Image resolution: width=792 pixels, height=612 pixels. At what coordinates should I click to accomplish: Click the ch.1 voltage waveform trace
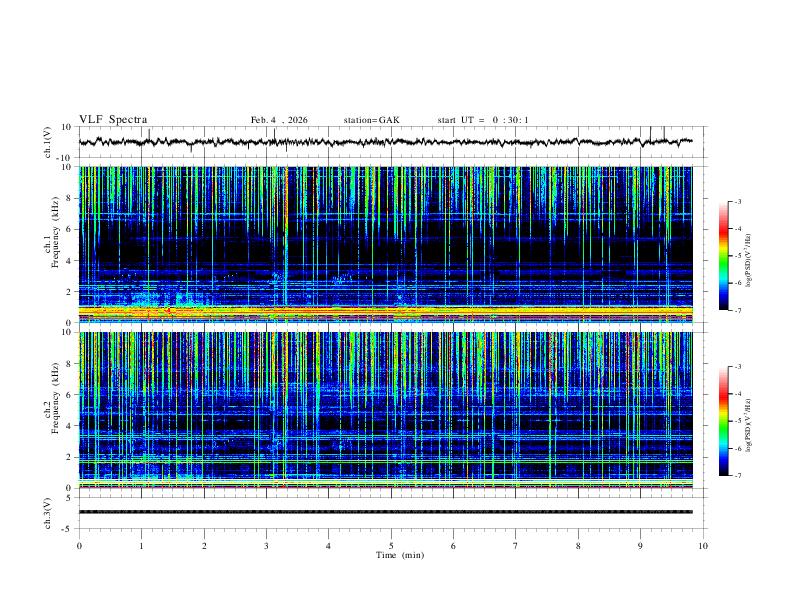(x=385, y=142)
